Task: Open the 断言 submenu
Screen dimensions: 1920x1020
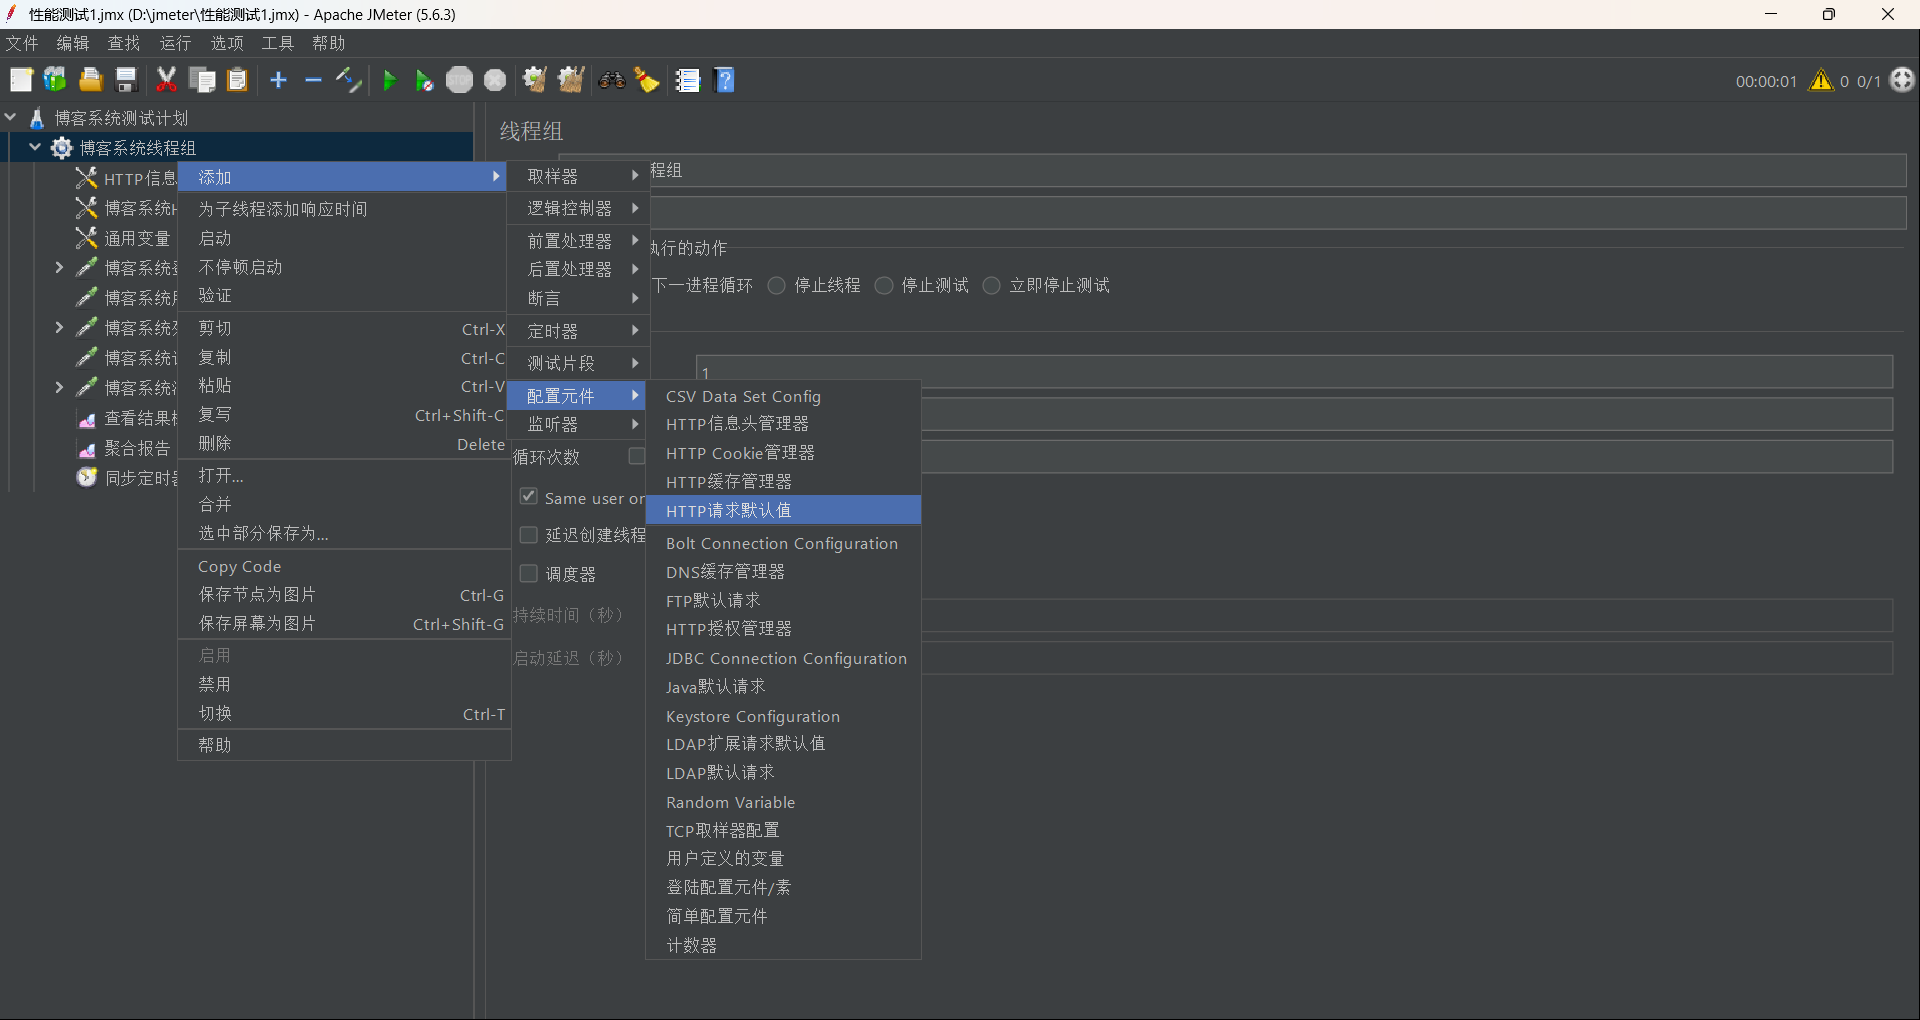Action: click(578, 298)
